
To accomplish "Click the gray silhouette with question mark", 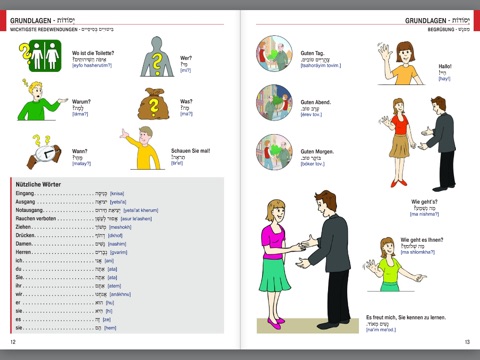I will 157,57.
